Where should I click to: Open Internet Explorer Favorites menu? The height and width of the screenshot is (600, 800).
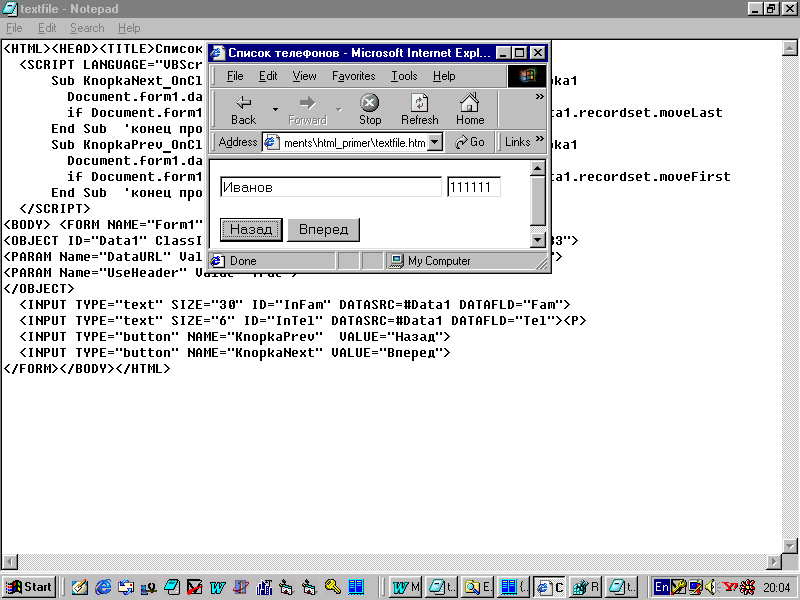pos(354,76)
